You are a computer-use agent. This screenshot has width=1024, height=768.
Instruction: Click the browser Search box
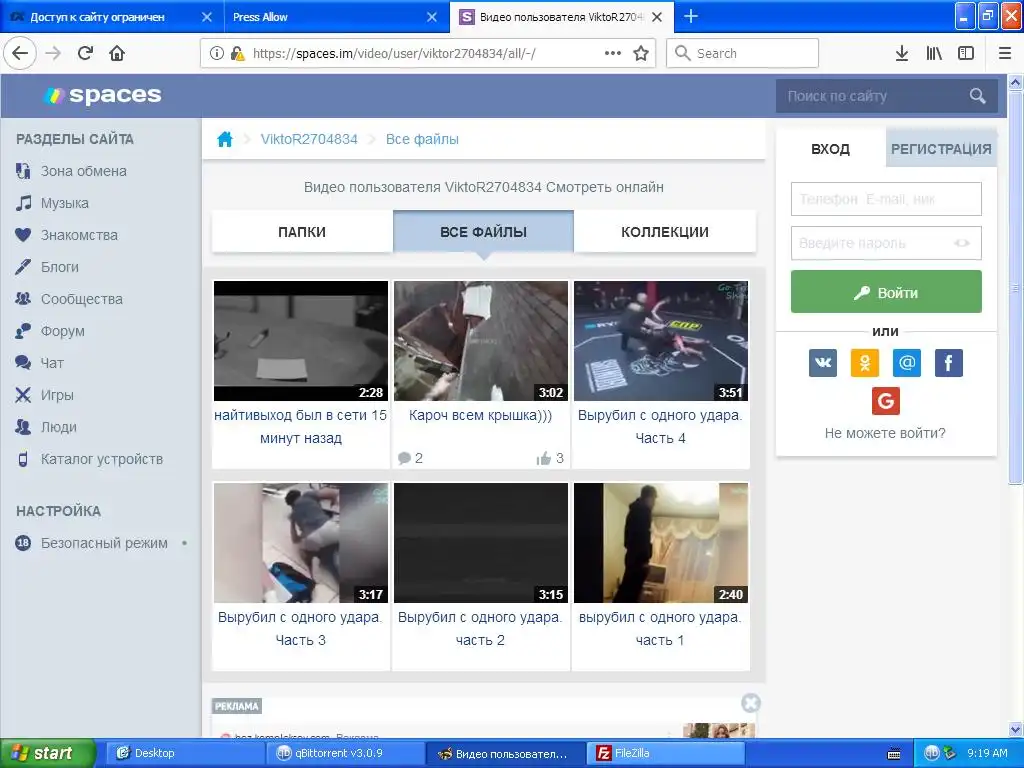(x=743, y=53)
